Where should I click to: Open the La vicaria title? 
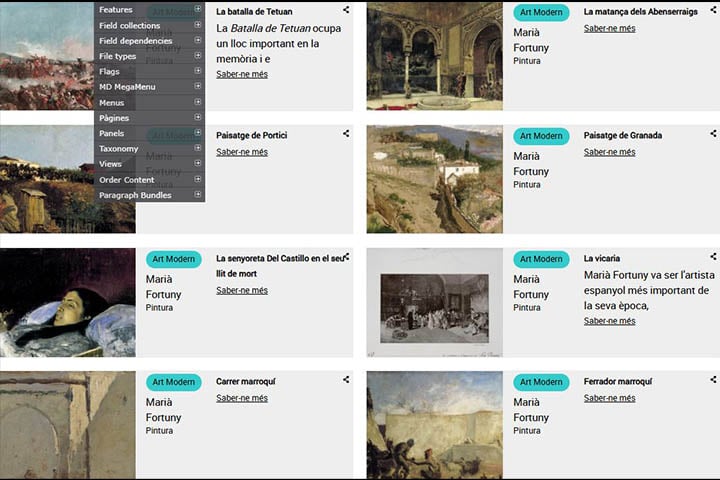tap(602, 259)
